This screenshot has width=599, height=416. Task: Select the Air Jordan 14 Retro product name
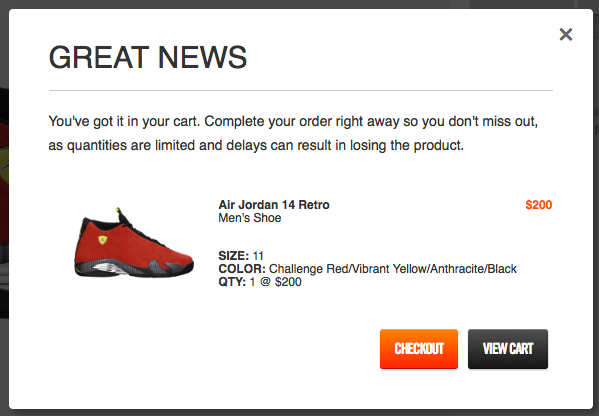coord(274,205)
